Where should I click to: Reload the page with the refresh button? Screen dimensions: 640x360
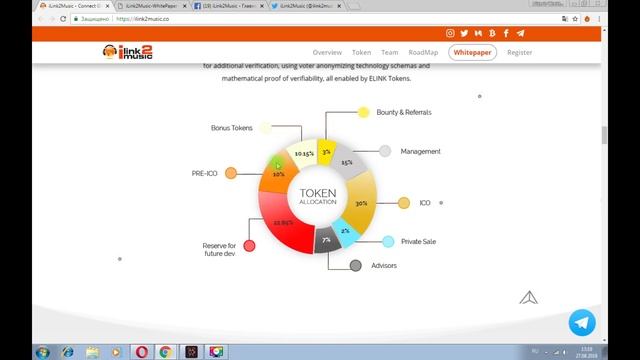coord(63,19)
